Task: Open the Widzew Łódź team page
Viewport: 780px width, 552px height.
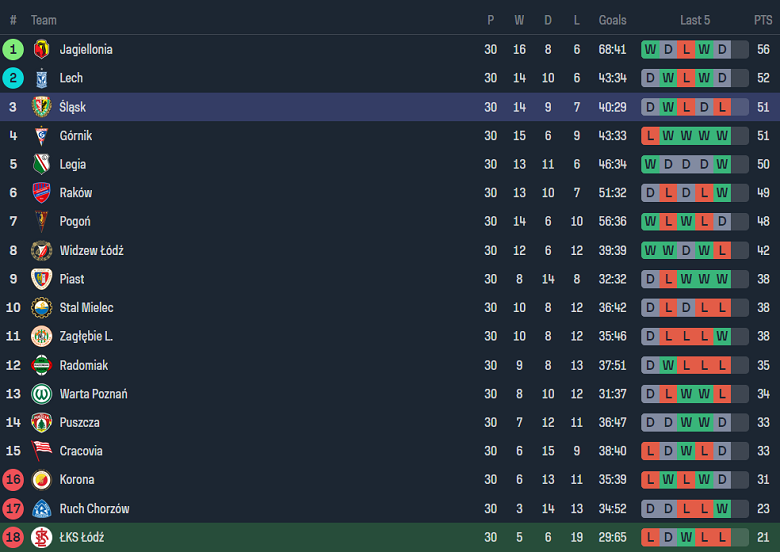Action: (x=91, y=250)
